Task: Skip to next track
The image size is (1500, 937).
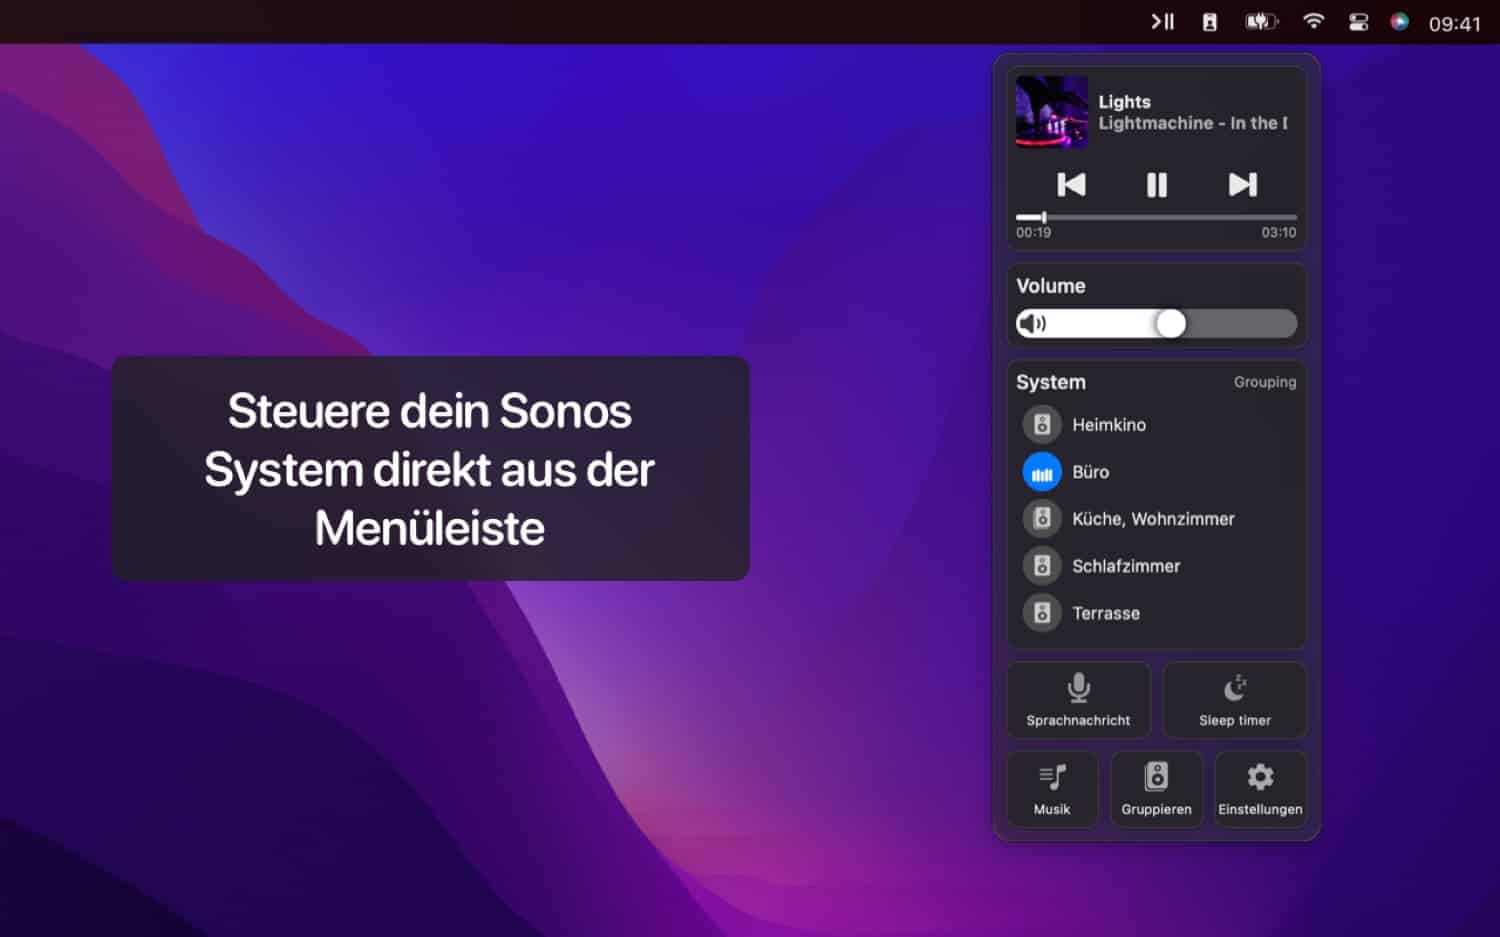Action: click(x=1243, y=184)
